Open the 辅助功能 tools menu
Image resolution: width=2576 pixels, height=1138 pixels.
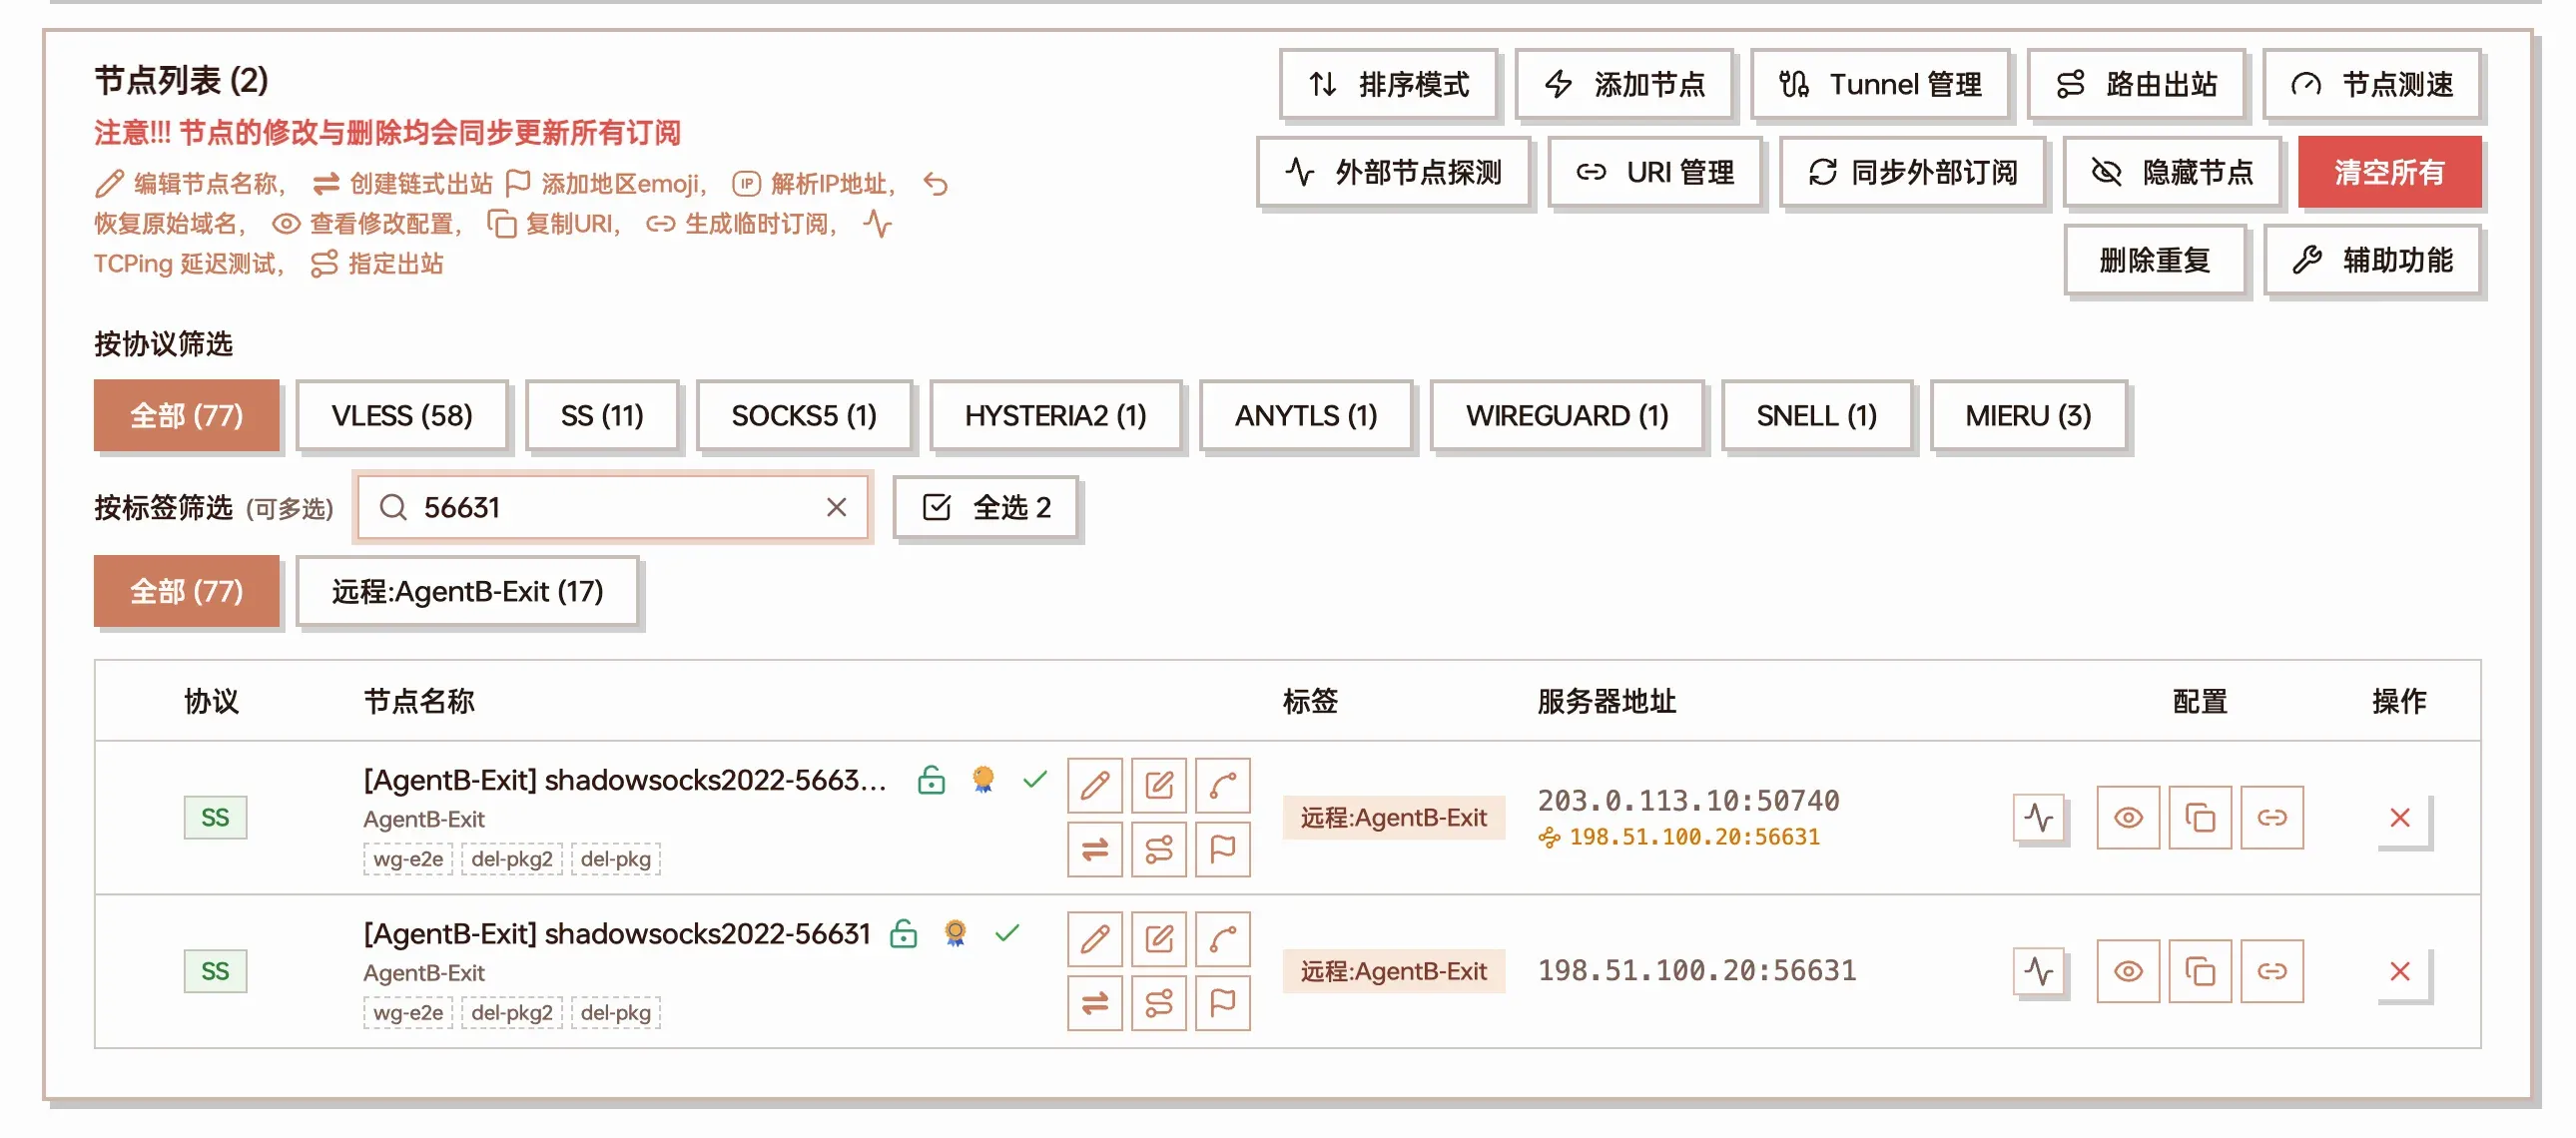pos(2372,260)
